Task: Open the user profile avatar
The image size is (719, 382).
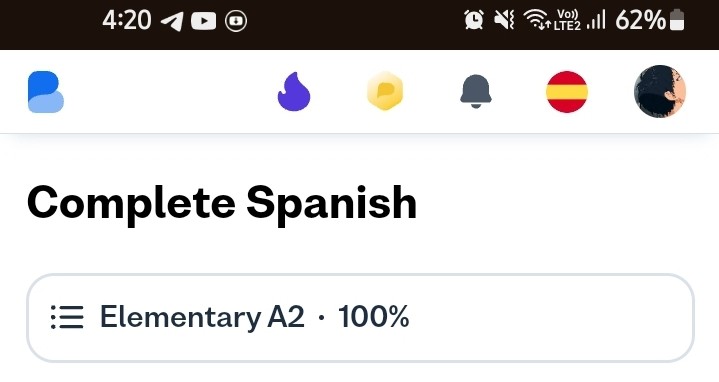Action: [660, 91]
